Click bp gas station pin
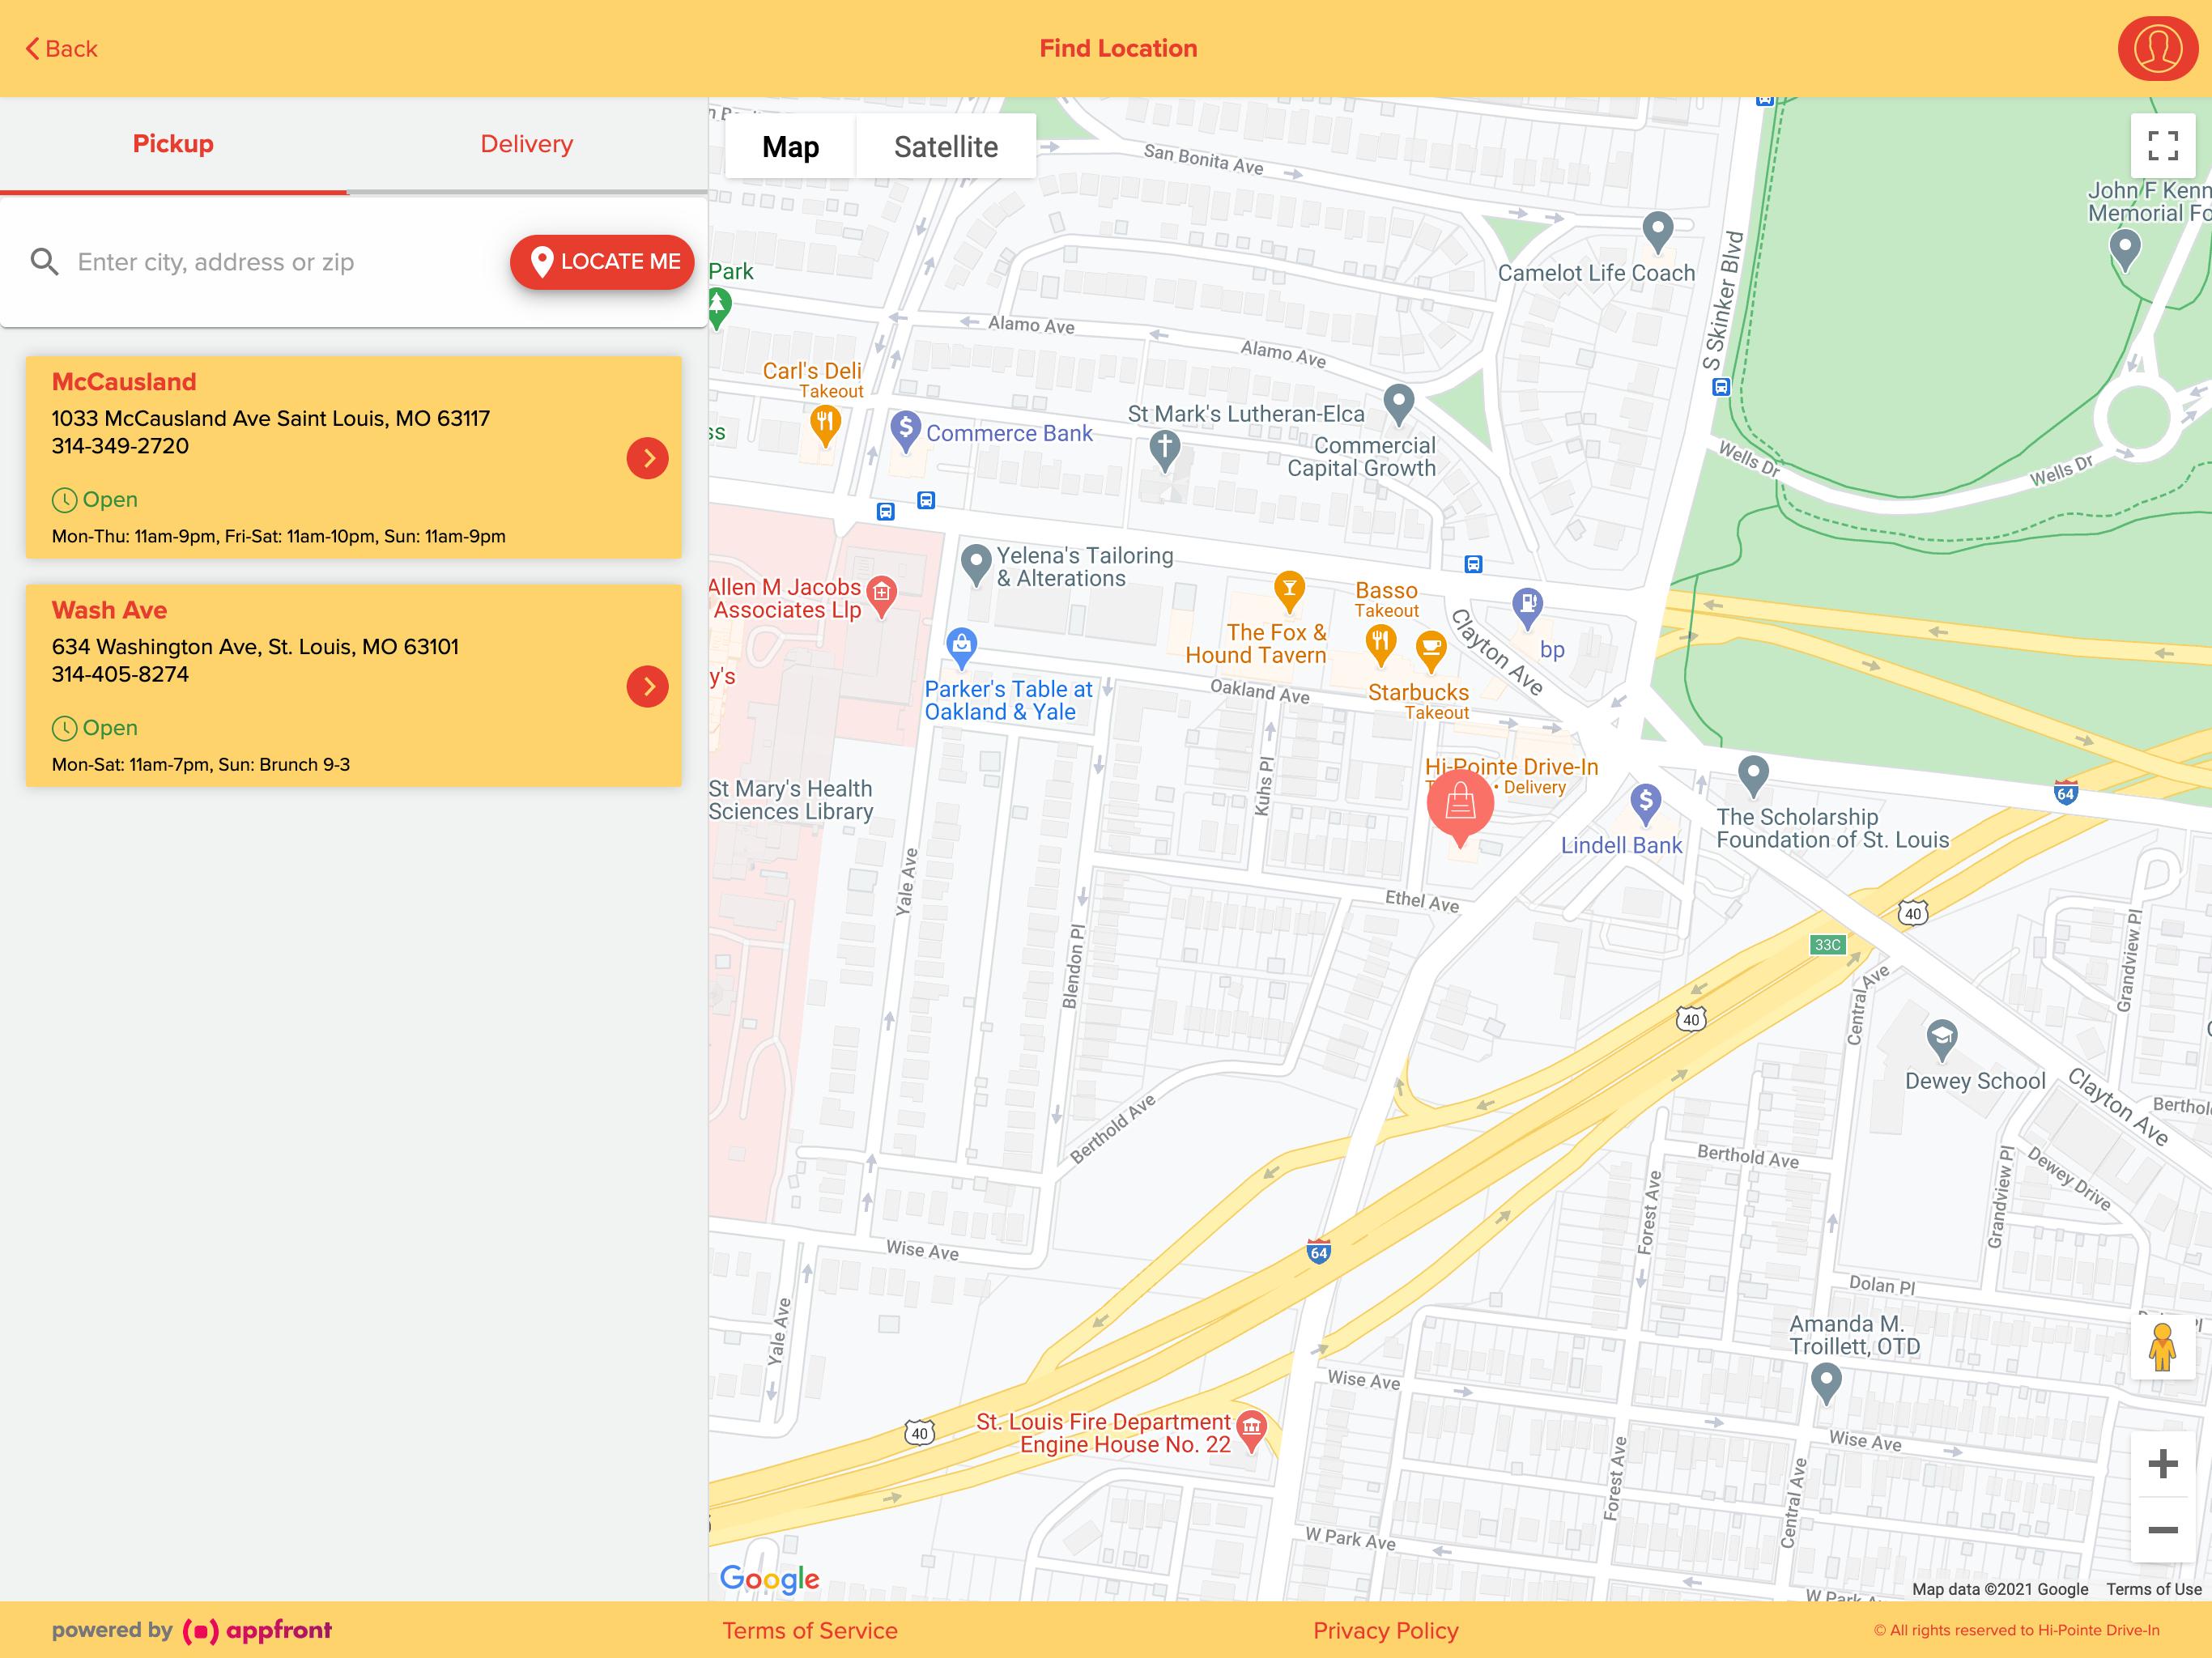Screen dimensions: 2212x1658 click(1527, 607)
